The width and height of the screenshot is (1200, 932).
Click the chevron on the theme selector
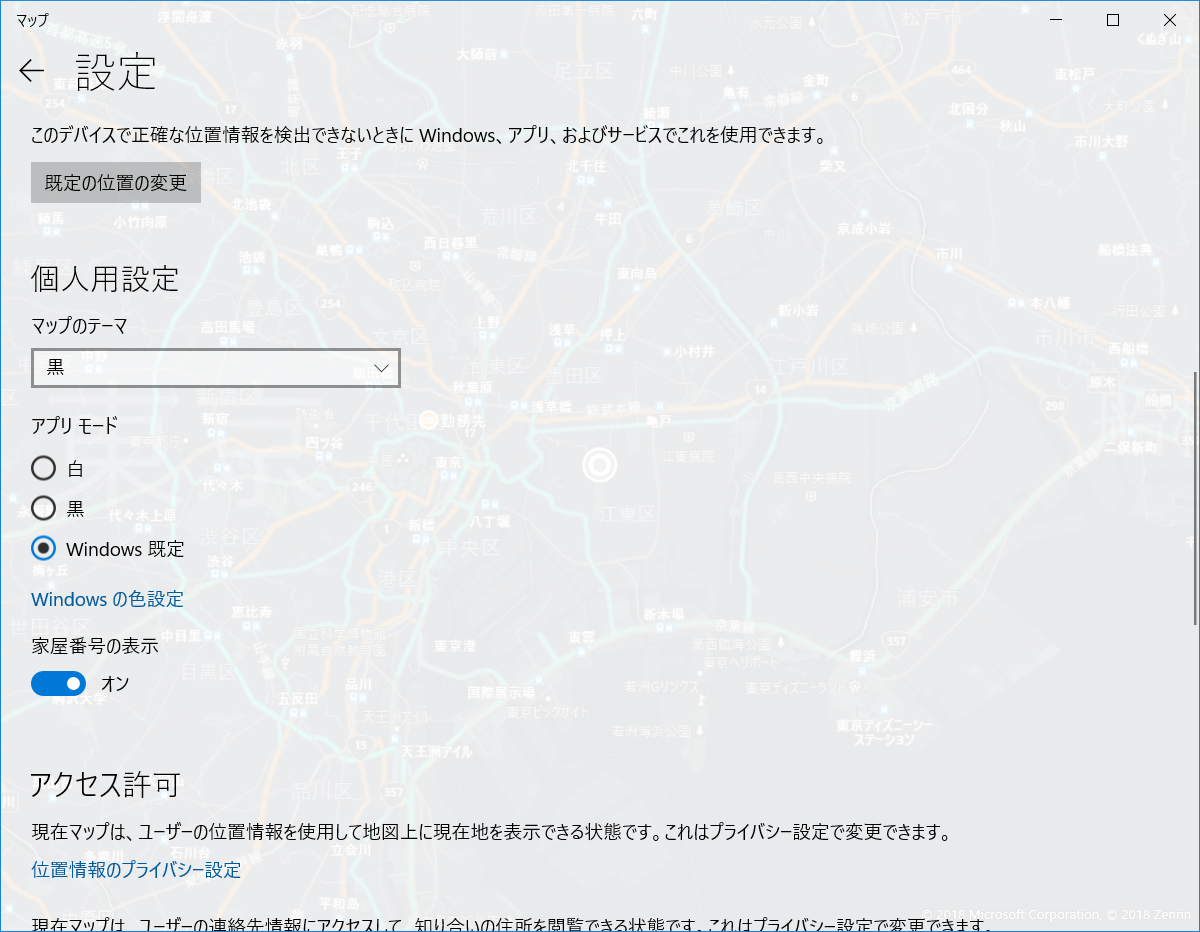380,368
